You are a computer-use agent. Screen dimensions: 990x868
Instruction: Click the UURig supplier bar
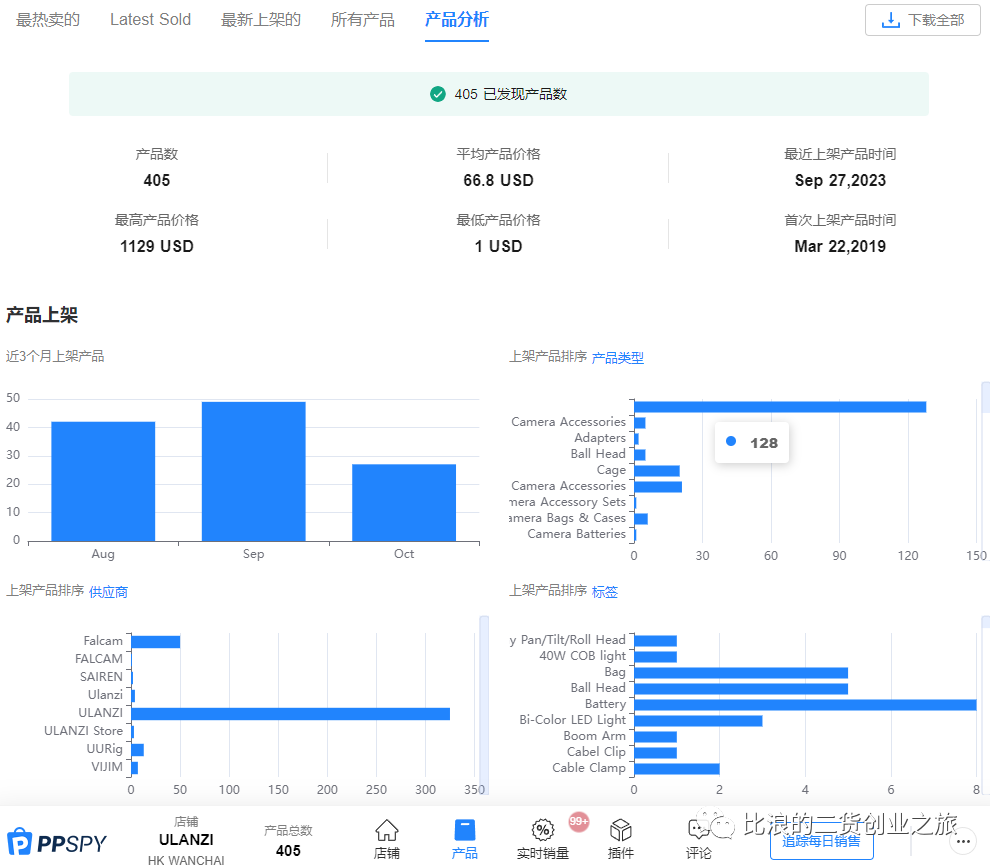pyautogui.click(x=138, y=750)
